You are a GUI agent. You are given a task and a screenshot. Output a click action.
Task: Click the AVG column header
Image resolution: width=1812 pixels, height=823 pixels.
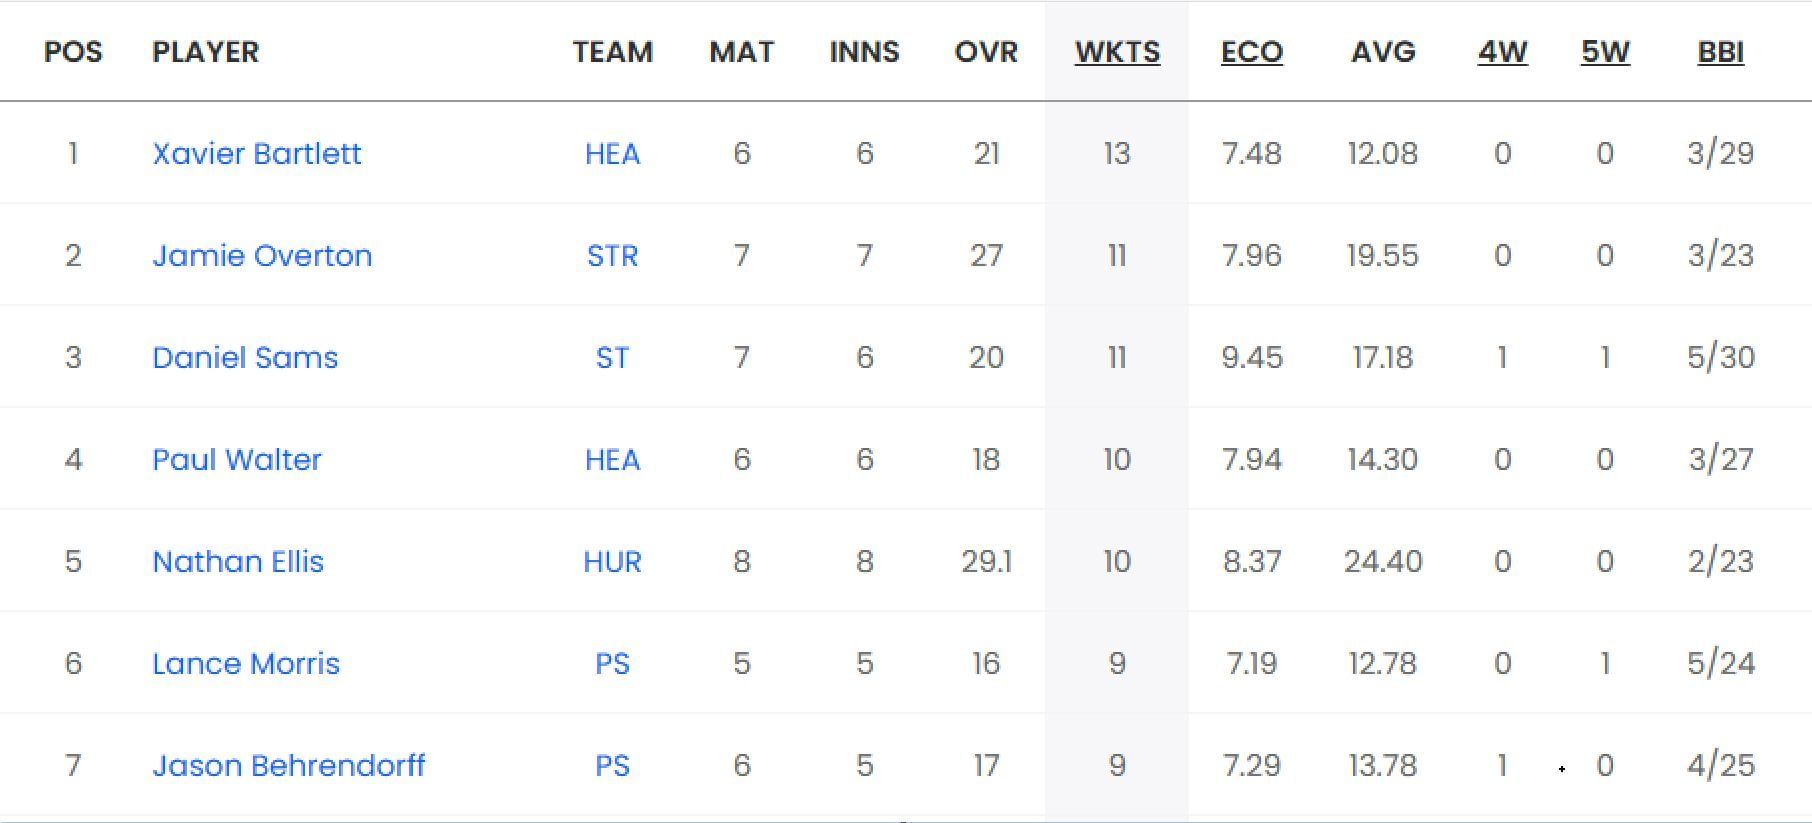[1382, 52]
